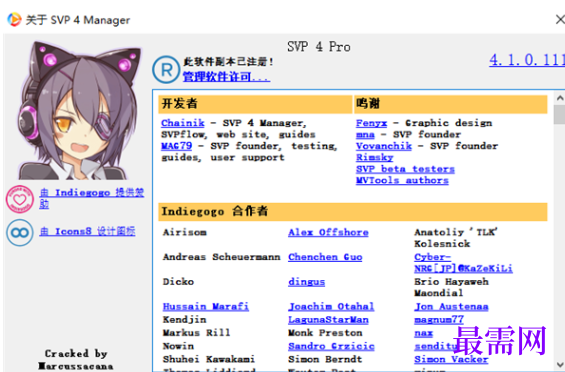Click the anime cat-ear mascot image
Viewport: 565px width, 372px height.
pos(79,110)
